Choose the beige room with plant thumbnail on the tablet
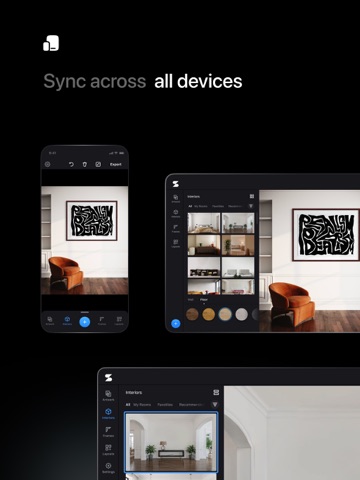 click(x=238, y=245)
